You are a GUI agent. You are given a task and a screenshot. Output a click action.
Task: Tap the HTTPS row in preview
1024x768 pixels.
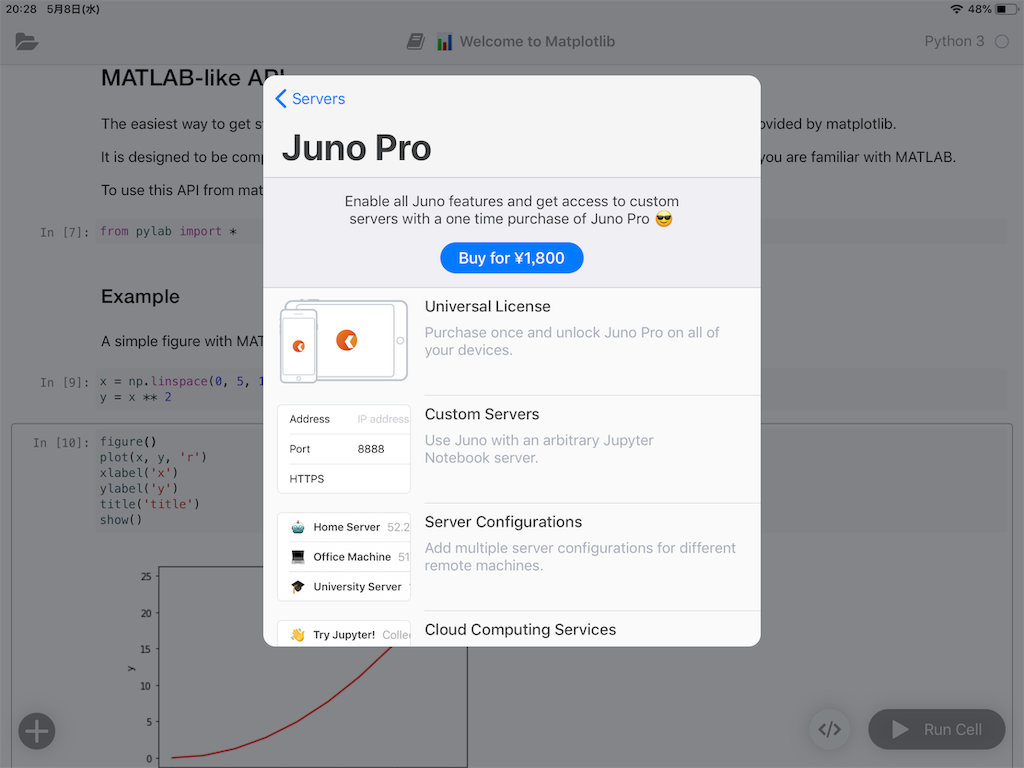coord(344,479)
